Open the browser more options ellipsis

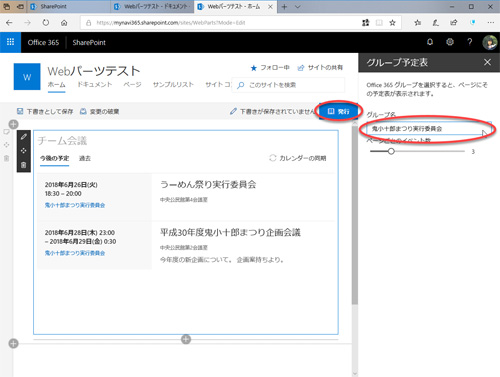pos(491,23)
